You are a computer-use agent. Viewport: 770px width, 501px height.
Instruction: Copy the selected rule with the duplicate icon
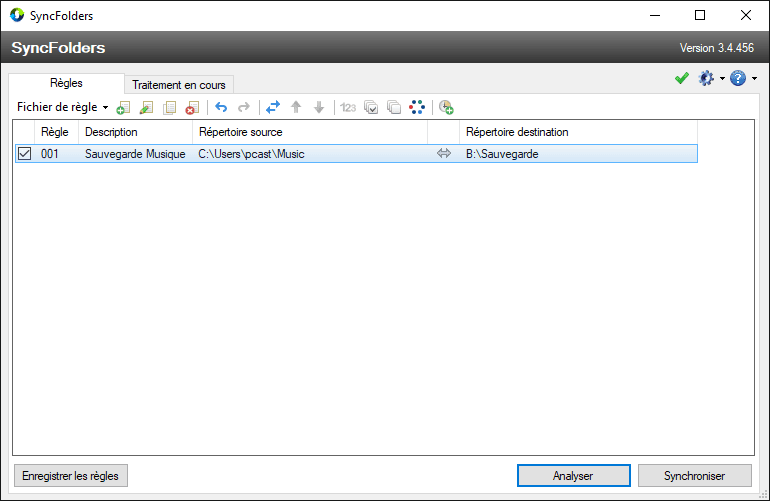pos(169,107)
